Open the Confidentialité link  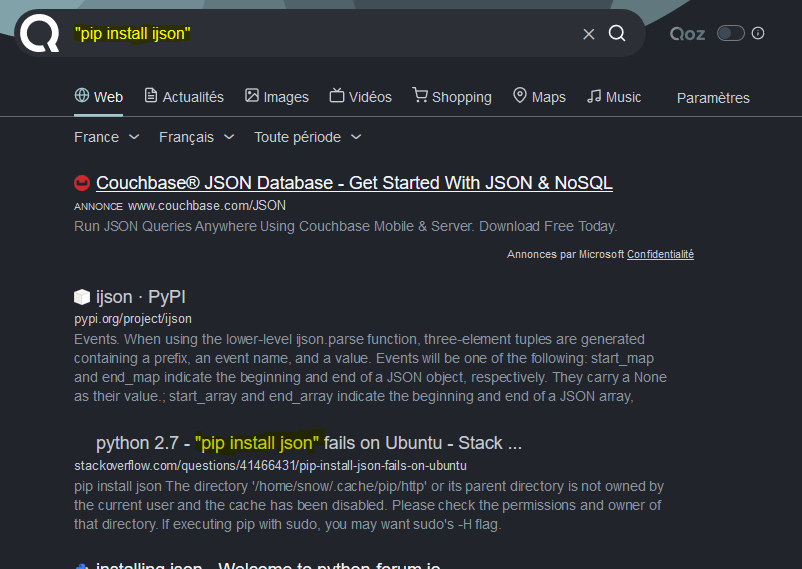point(660,254)
